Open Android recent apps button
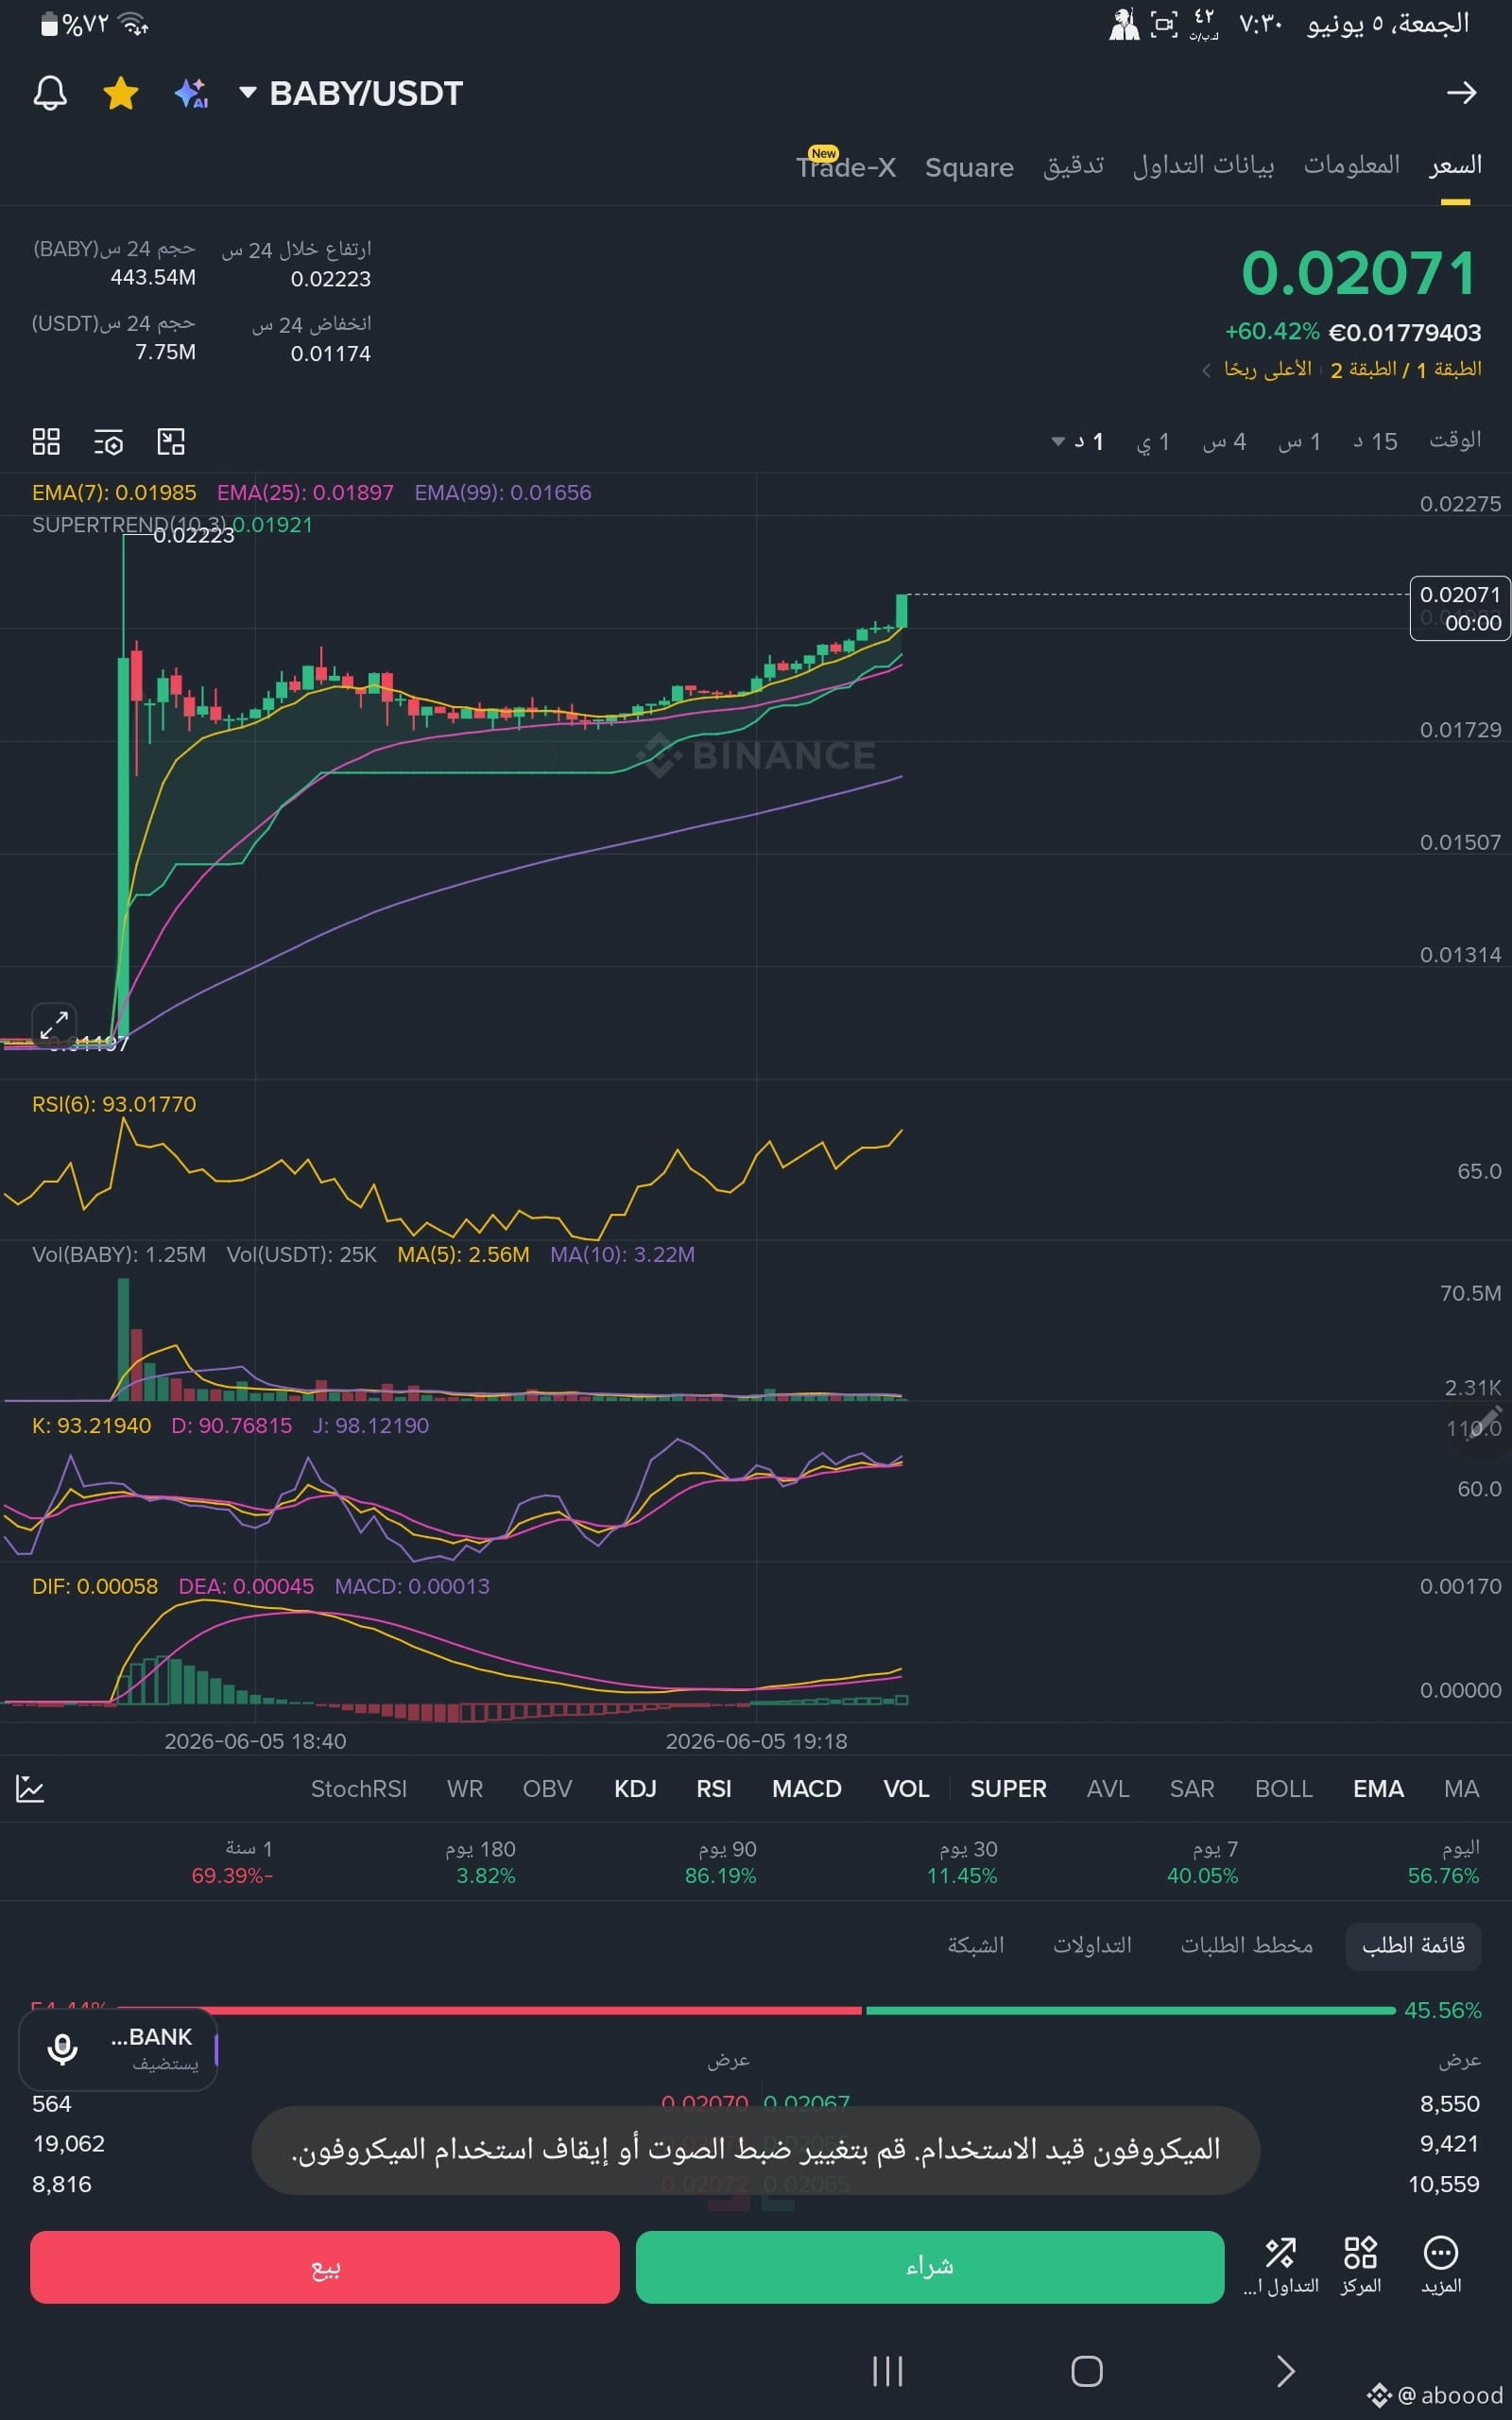Image resolution: width=1512 pixels, height=2420 pixels. 888,2371
